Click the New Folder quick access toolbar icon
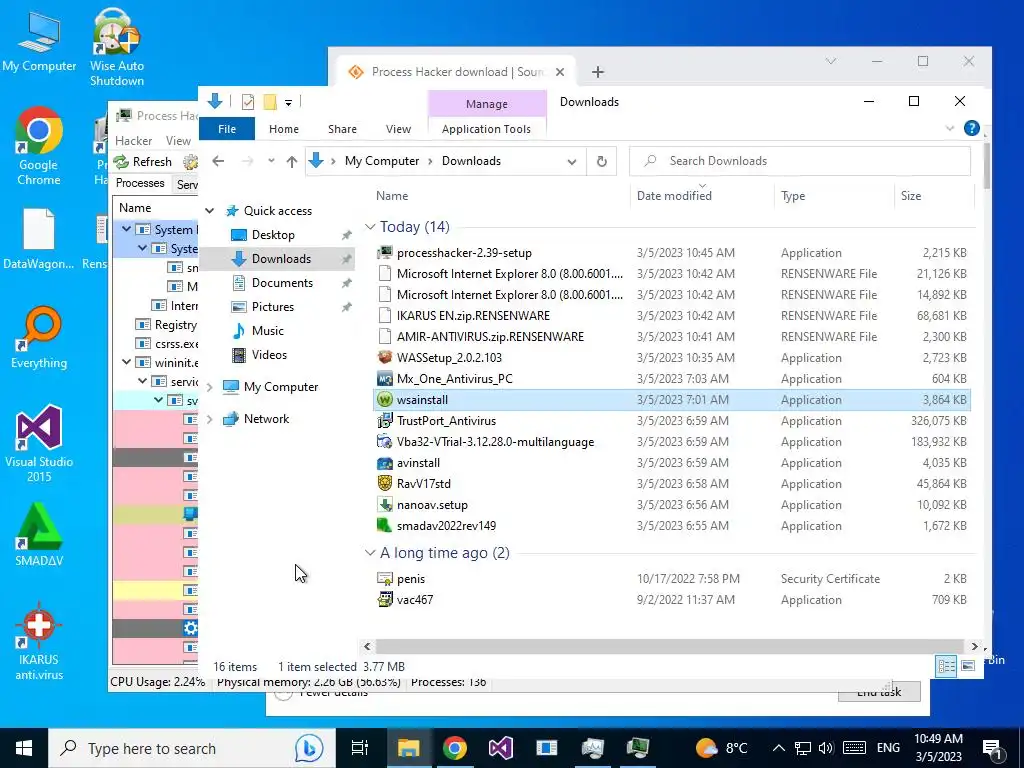 pyautogui.click(x=270, y=102)
